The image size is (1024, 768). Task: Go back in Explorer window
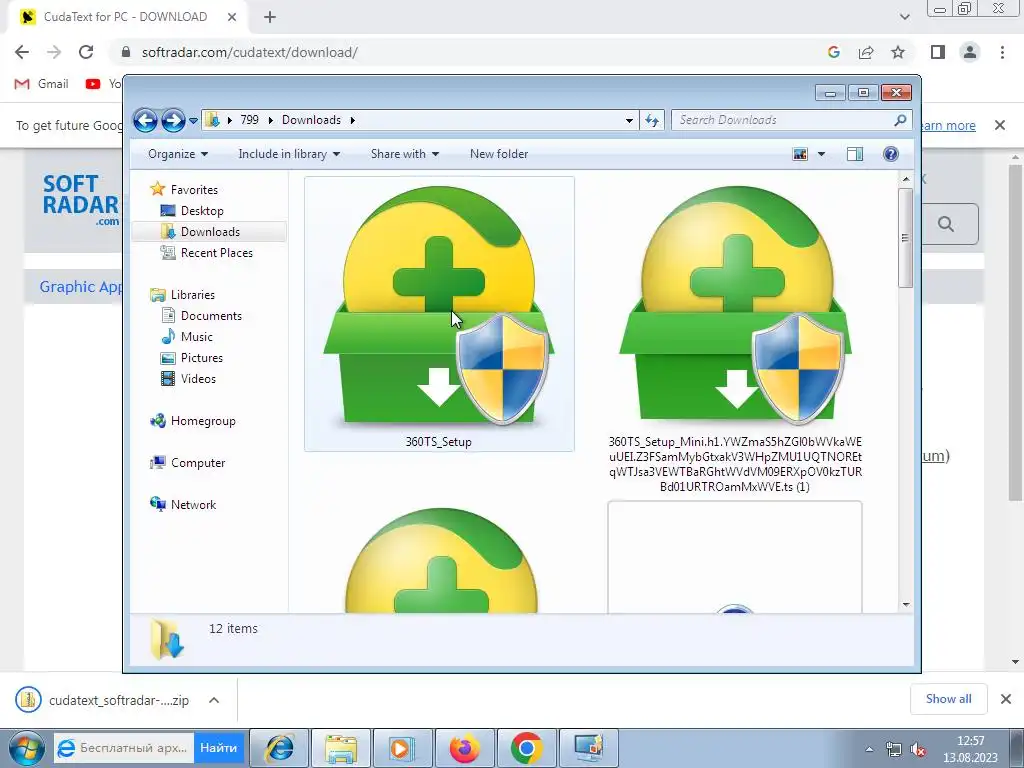pos(145,120)
